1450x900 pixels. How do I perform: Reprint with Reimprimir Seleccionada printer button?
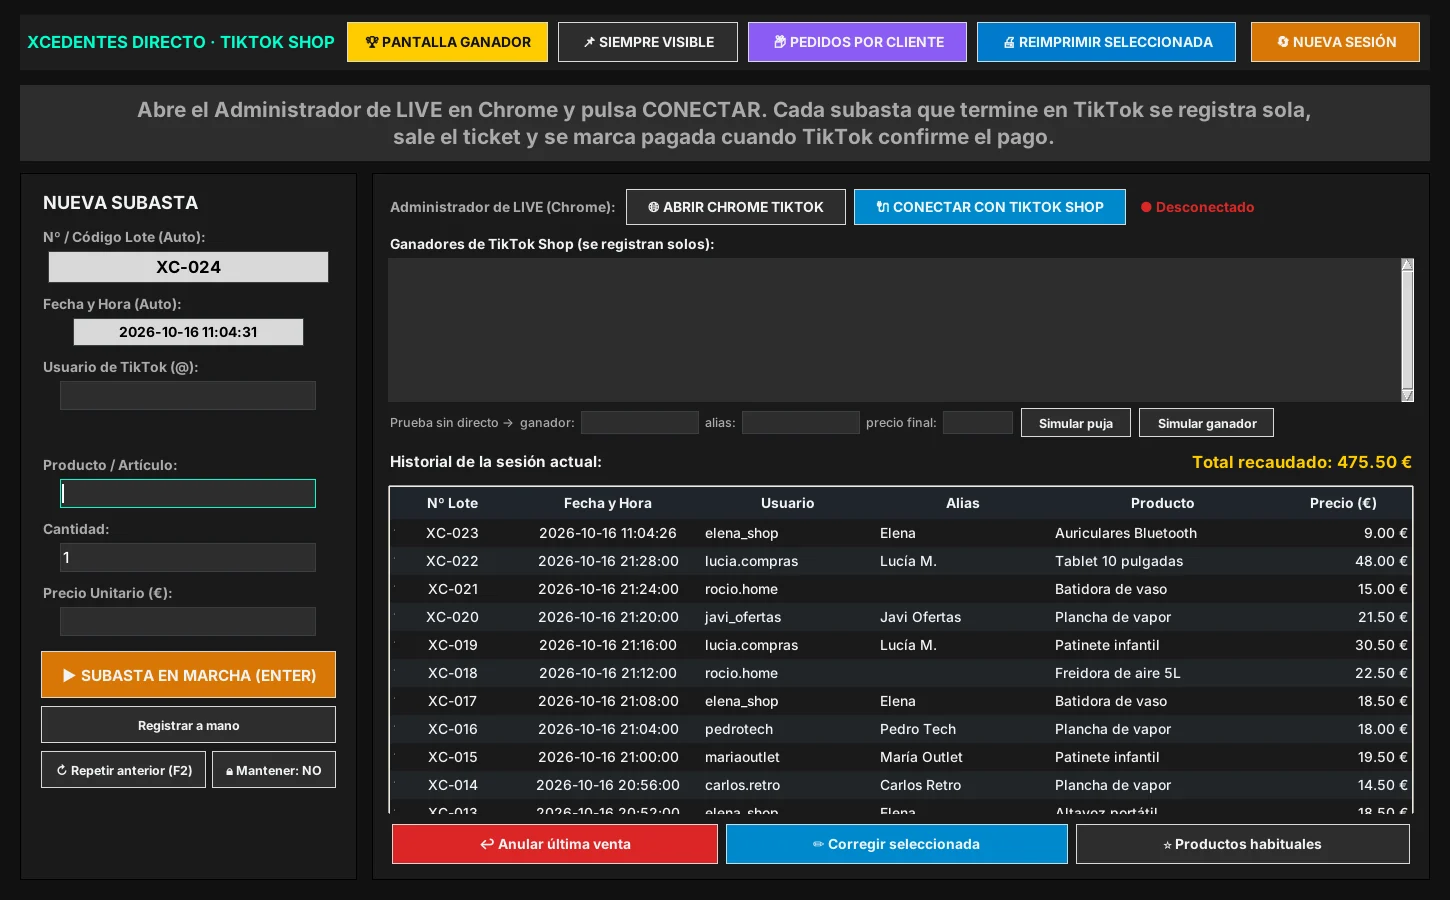[x=1106, y=42]
